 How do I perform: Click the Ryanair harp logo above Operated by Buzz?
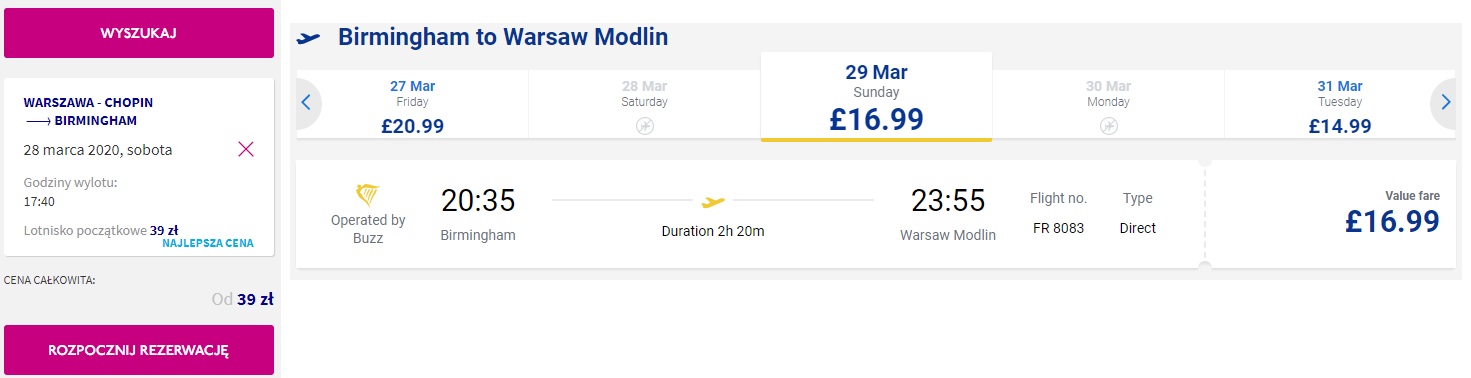click(x=368, y=196)
